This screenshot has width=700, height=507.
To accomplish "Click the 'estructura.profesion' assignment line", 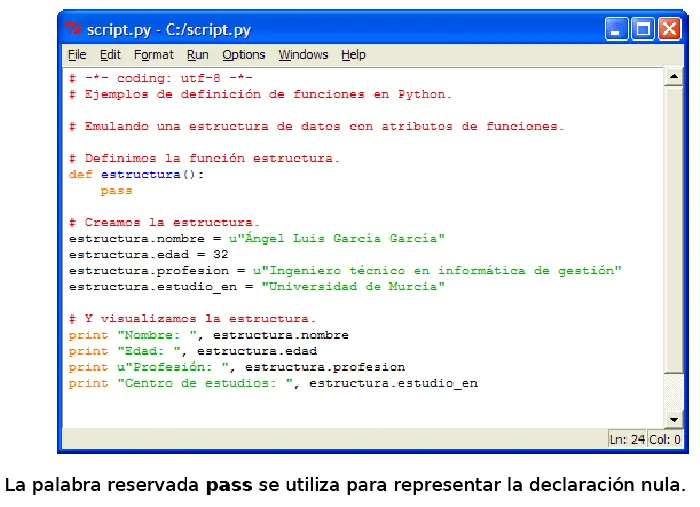I will (x=345, y=270).
